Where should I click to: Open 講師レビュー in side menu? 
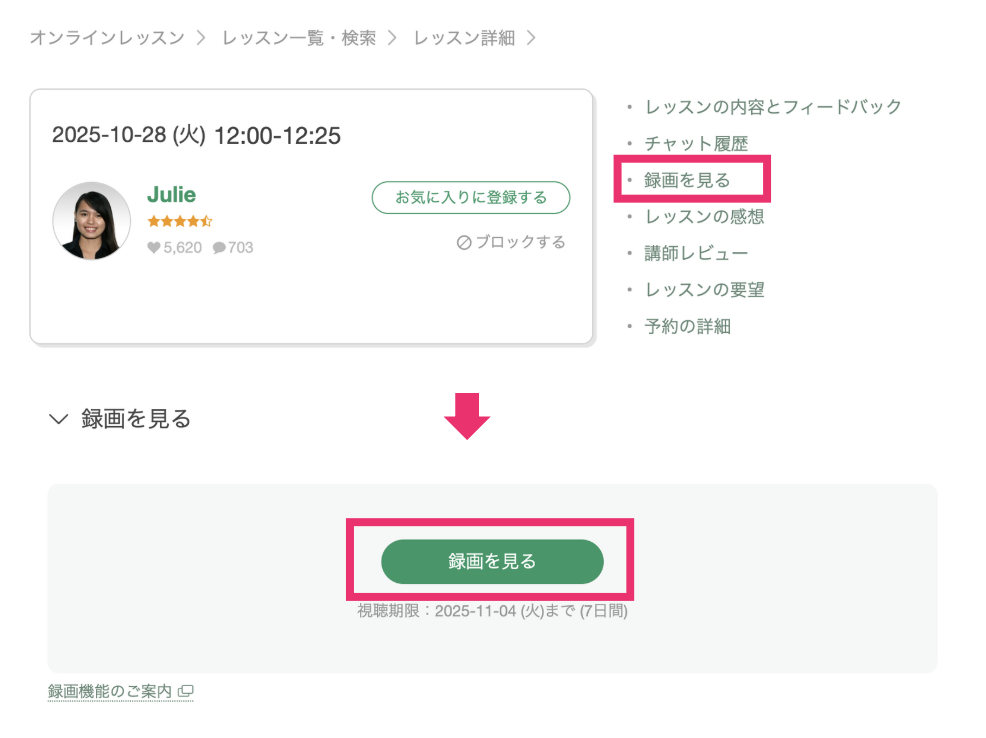pyautogui.click(x=696, y=254)
